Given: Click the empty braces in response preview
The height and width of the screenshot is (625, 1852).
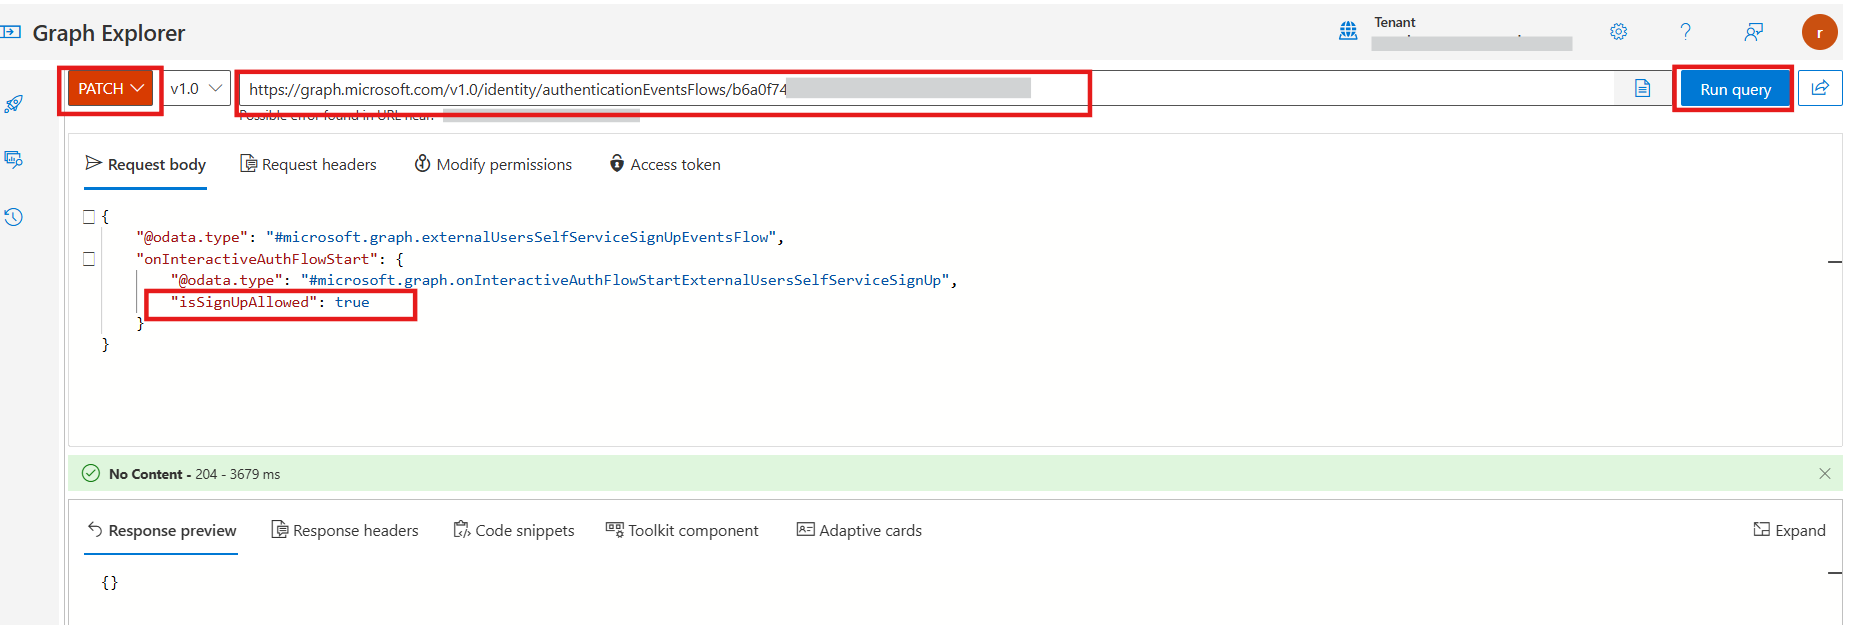Looking at the screenshot, I should click(x=110, y=582).
